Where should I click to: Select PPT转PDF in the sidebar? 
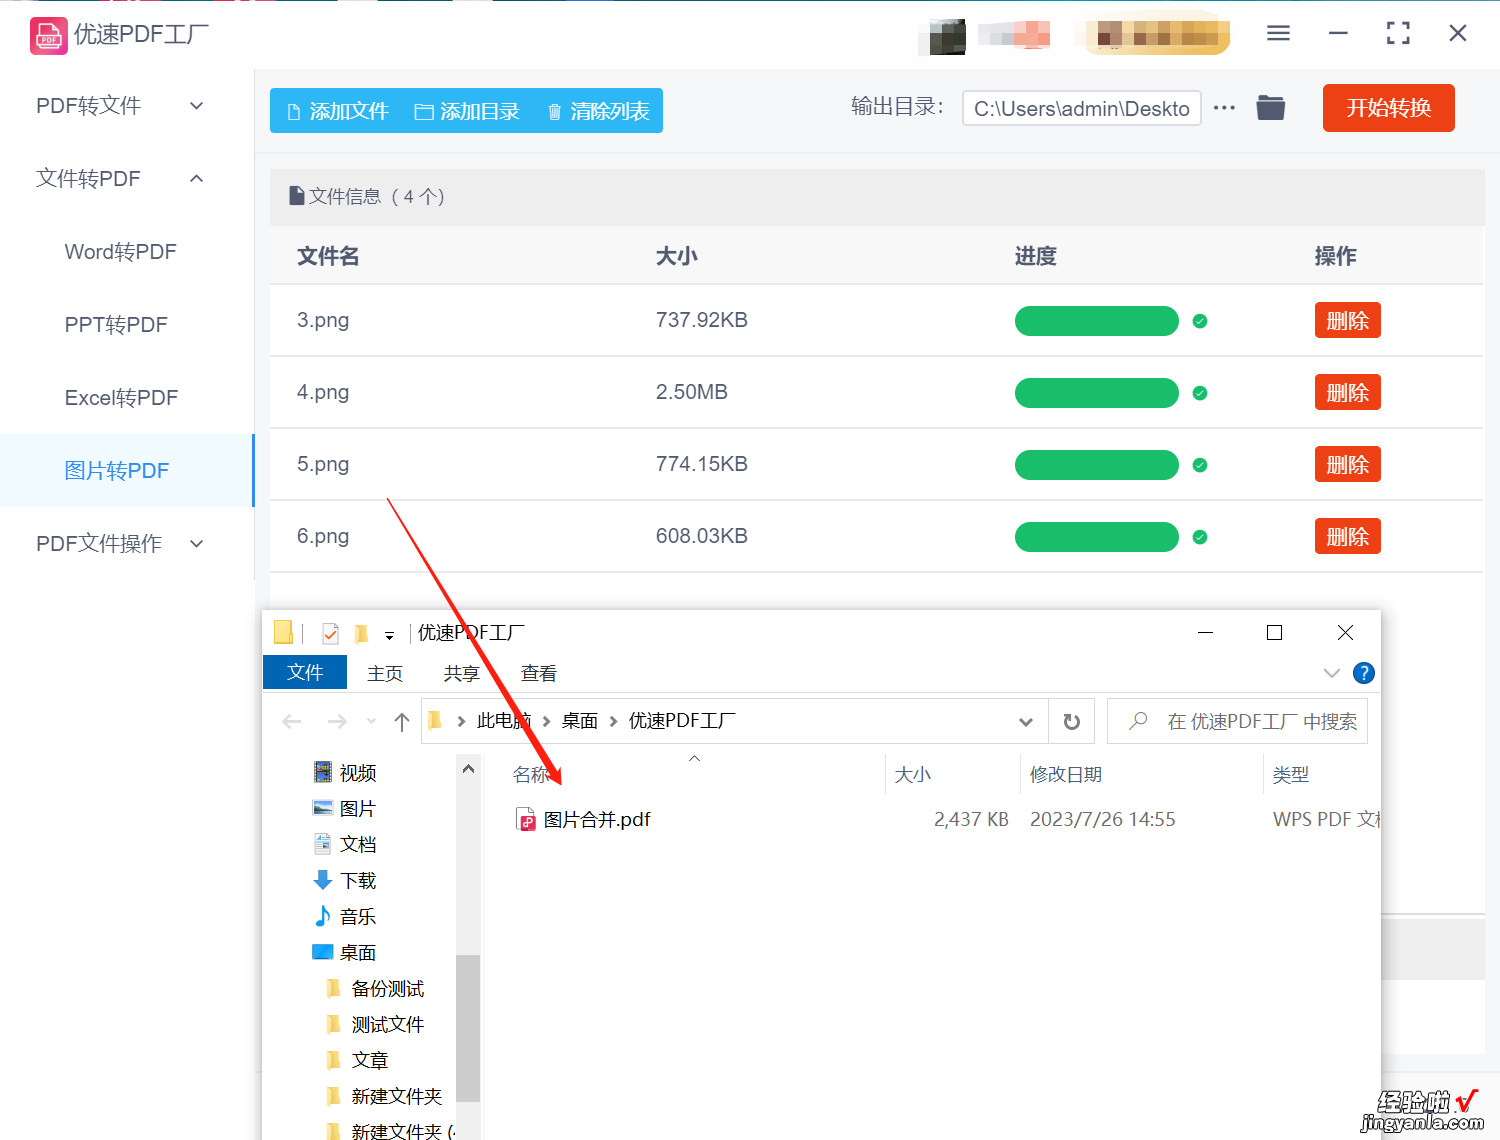point(116,325)
